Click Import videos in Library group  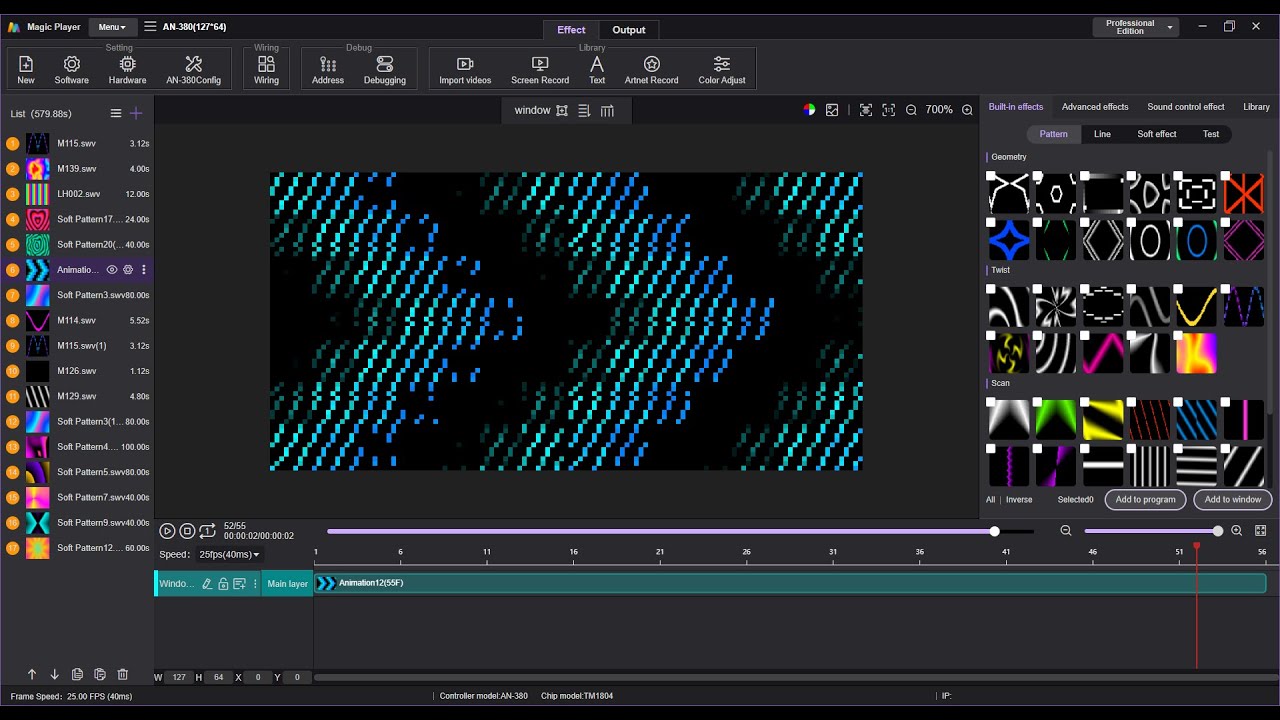pos(465,69)
